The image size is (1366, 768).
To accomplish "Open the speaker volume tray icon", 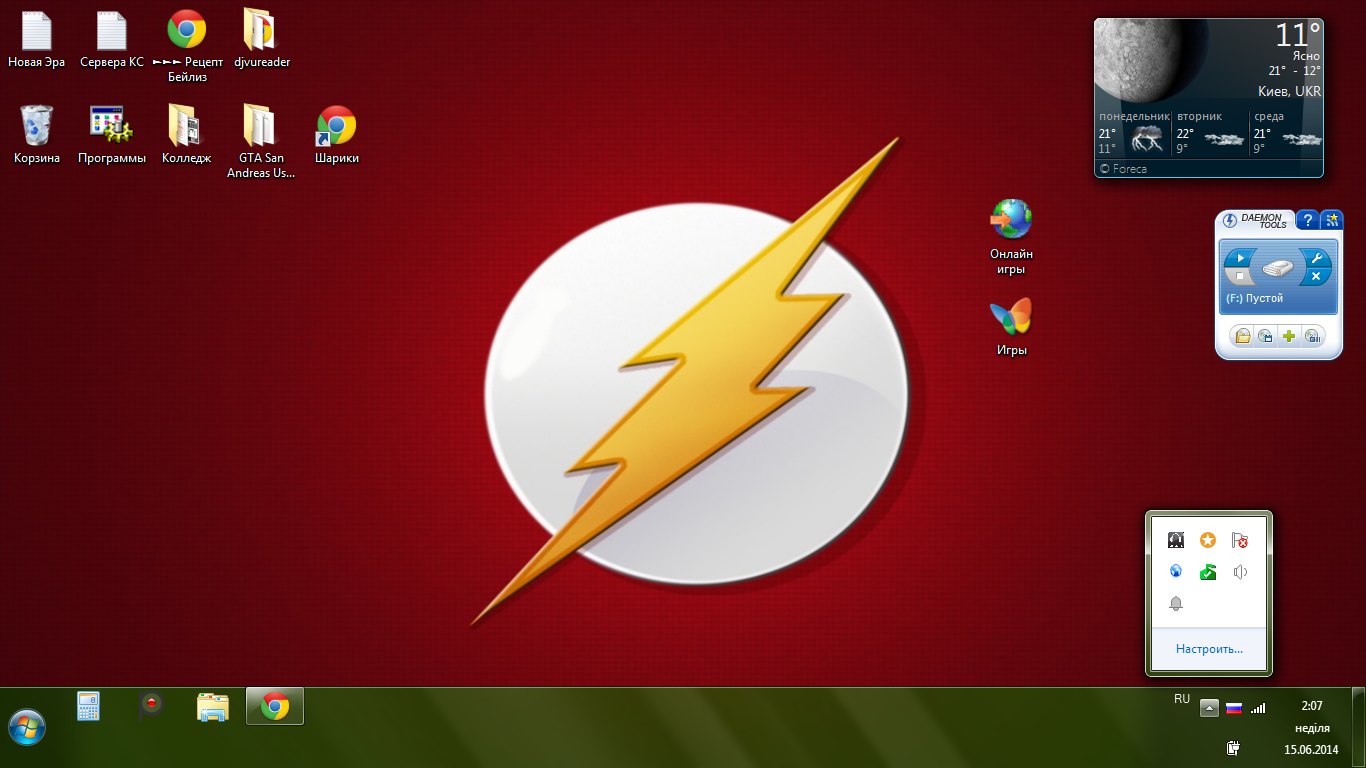I will point(1240,572).
